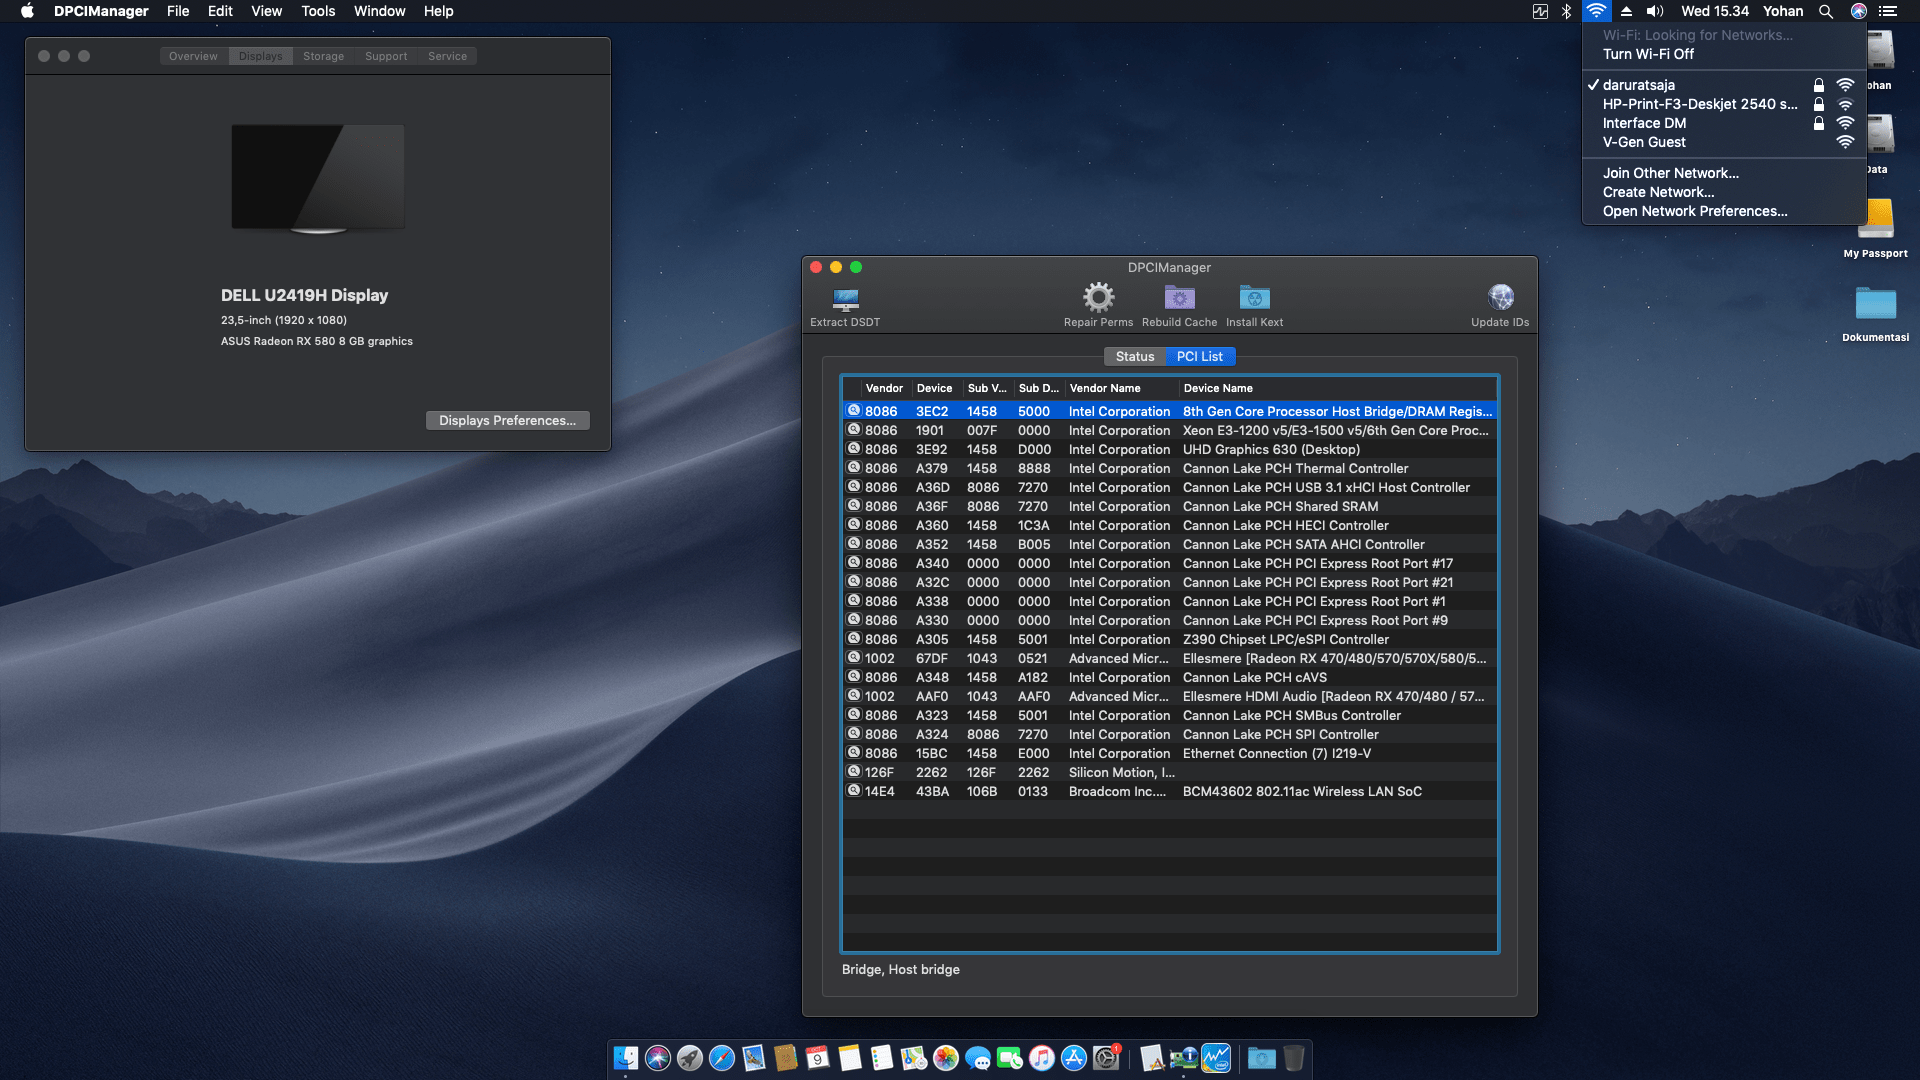The width and height of the screenshot is (1920, 1080).
Task: Open the volume menu in the menu bar
Action: (x=1655, y=11)
